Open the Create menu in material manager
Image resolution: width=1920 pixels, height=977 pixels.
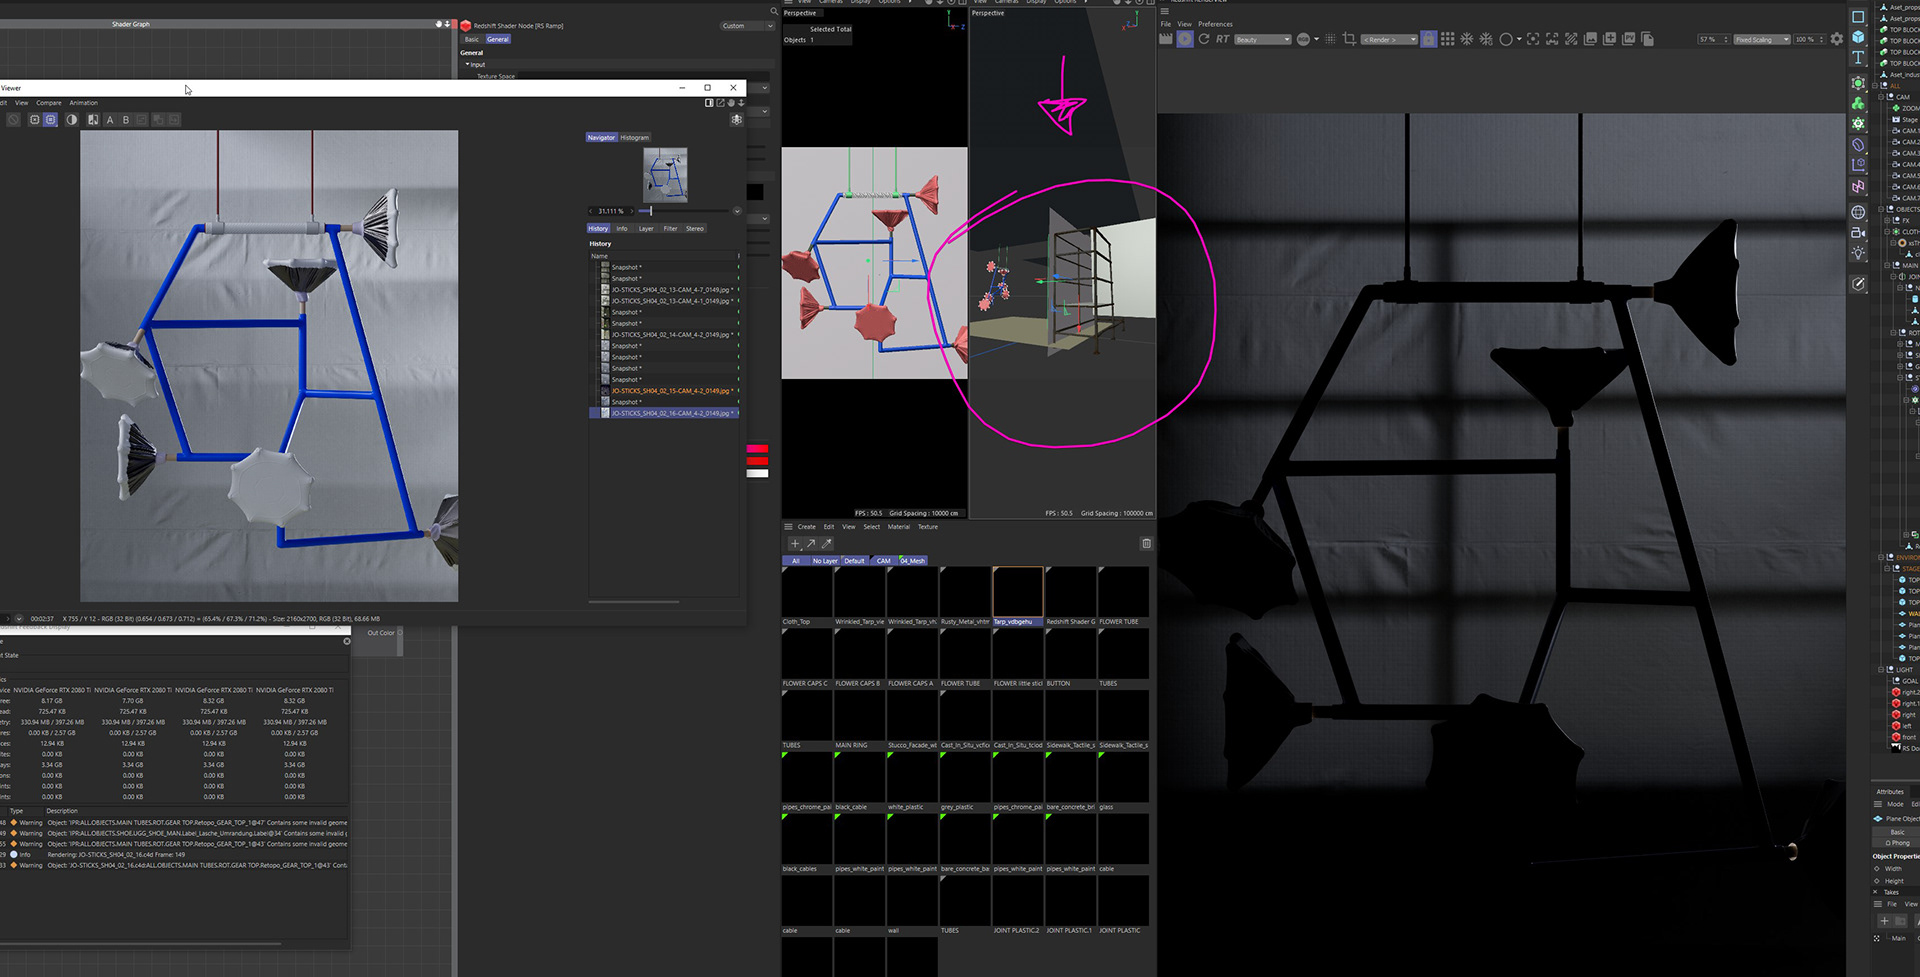point(807,527)
